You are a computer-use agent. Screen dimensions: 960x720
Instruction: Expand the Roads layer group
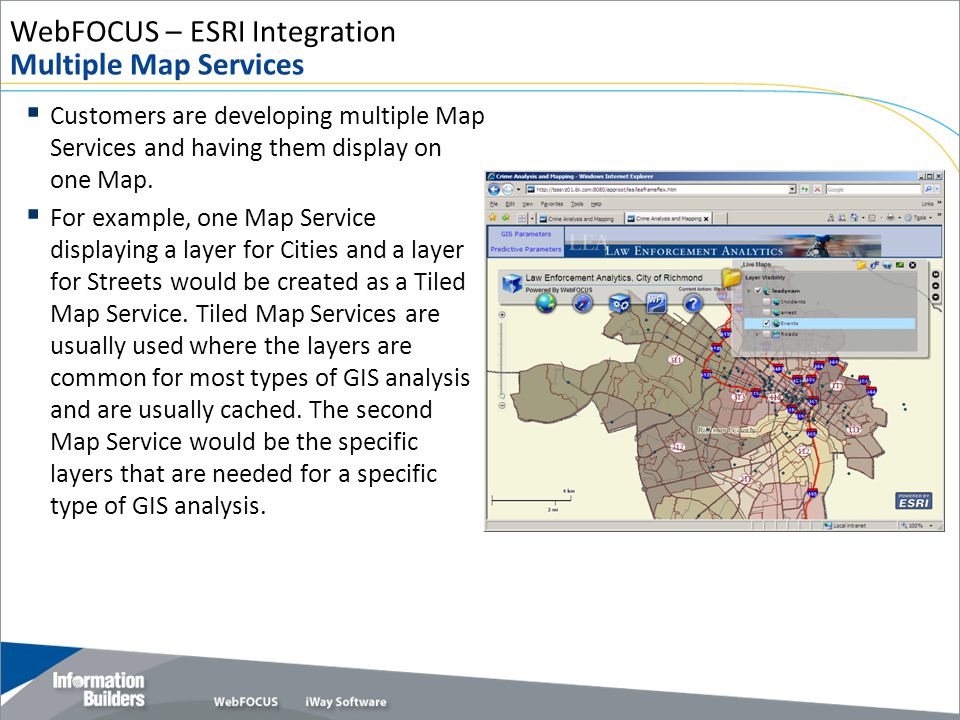[x=757, y=334]
